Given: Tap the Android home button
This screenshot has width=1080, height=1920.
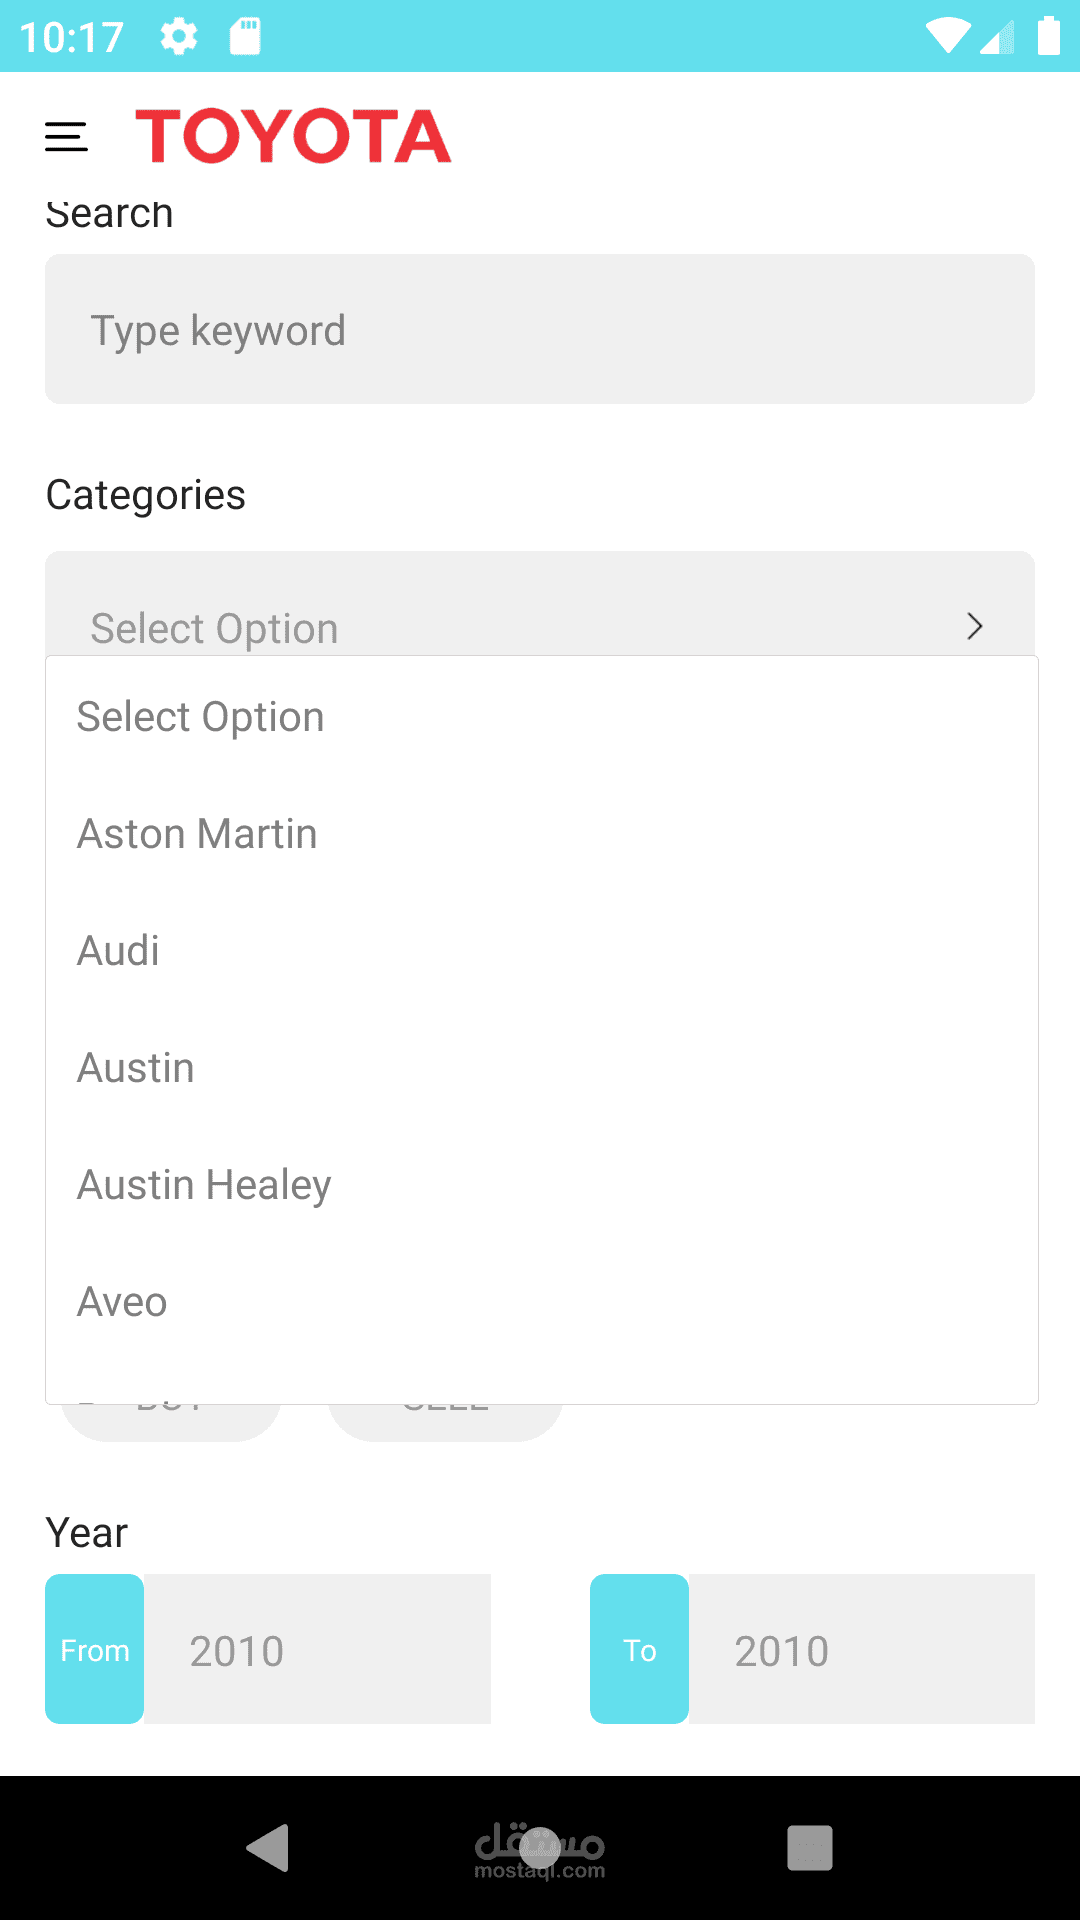Looking at the screenshot, I should [540, 1847].
